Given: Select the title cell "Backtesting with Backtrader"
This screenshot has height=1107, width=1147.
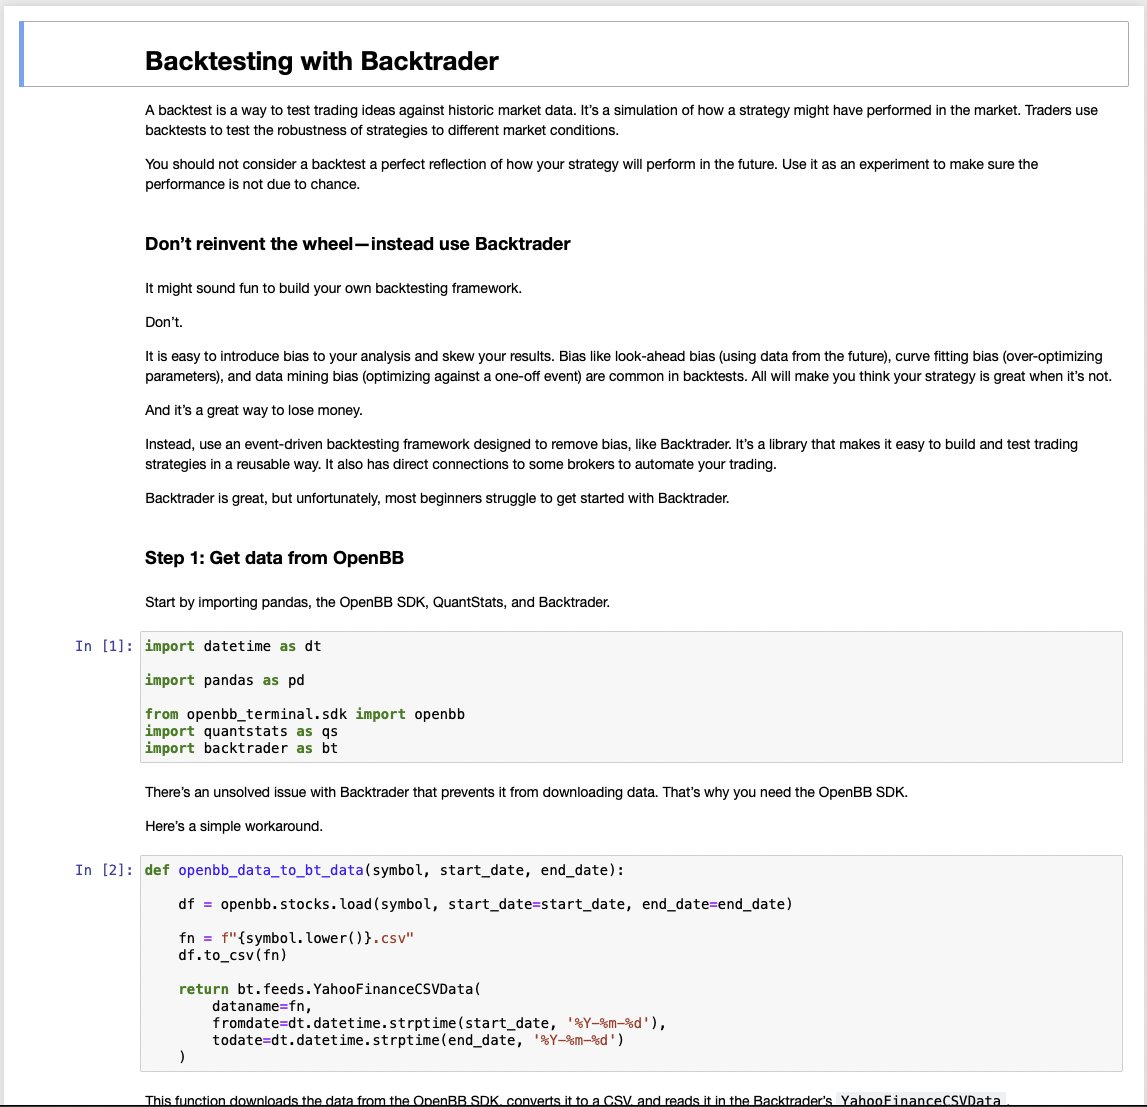Looking at the screenshot, I should (x=320, y=61).
